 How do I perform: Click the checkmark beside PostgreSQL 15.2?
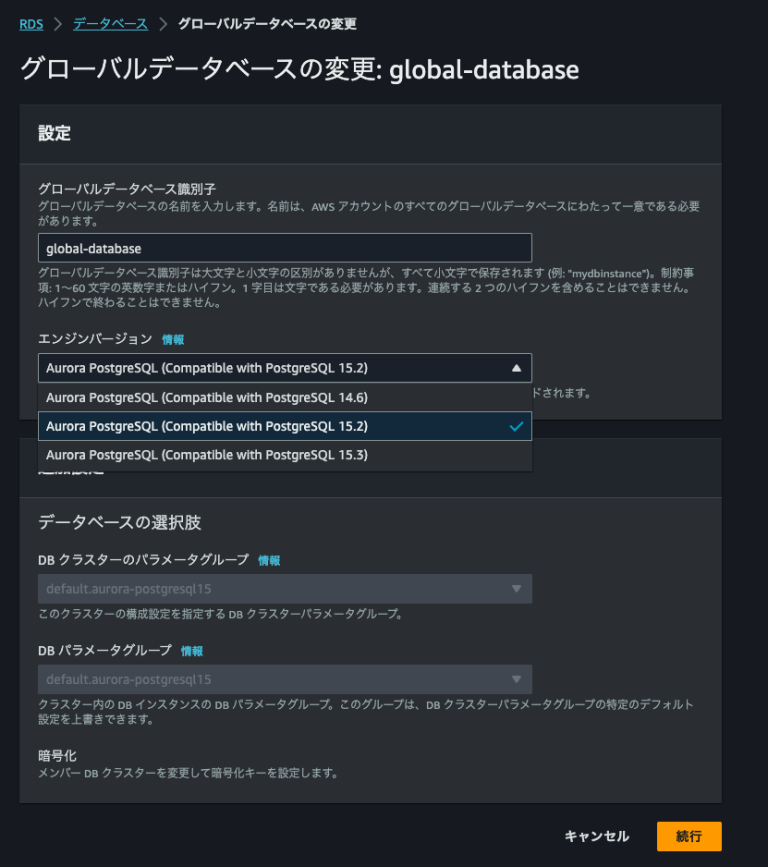point(517,426)
